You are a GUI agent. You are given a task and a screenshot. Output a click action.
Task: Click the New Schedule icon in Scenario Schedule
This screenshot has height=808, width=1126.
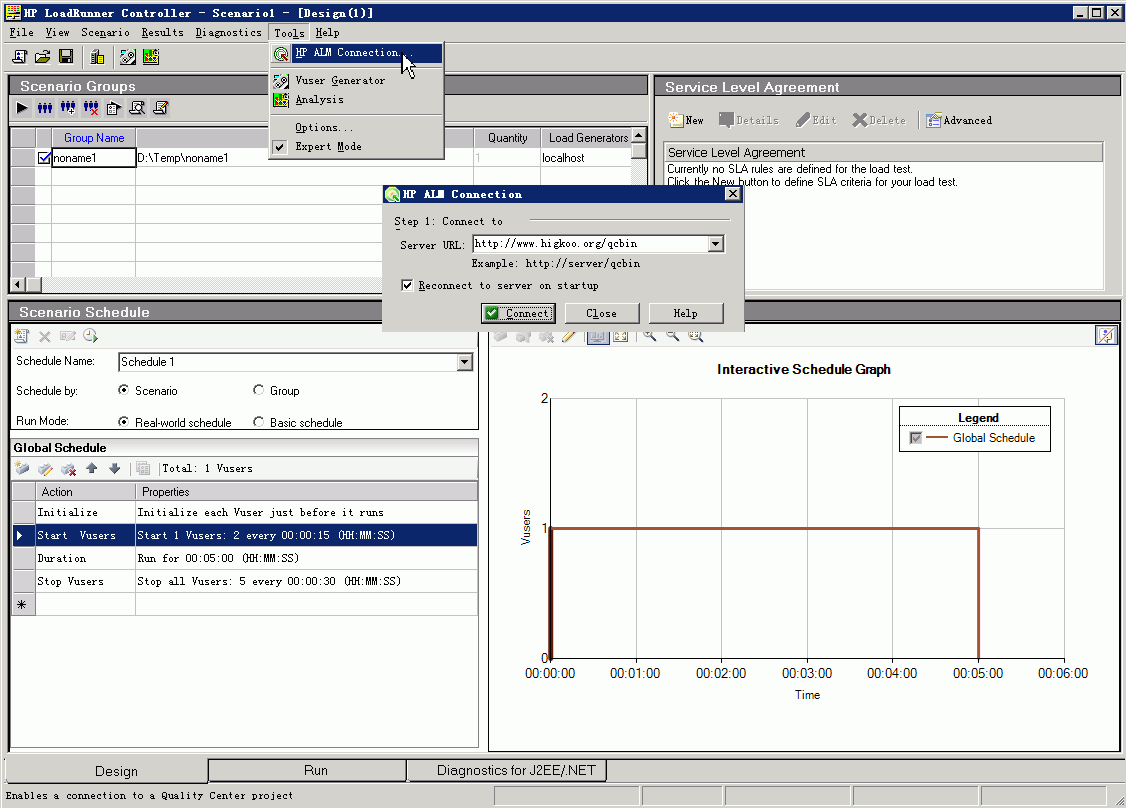pyautogui.click(x=22, y=335)
